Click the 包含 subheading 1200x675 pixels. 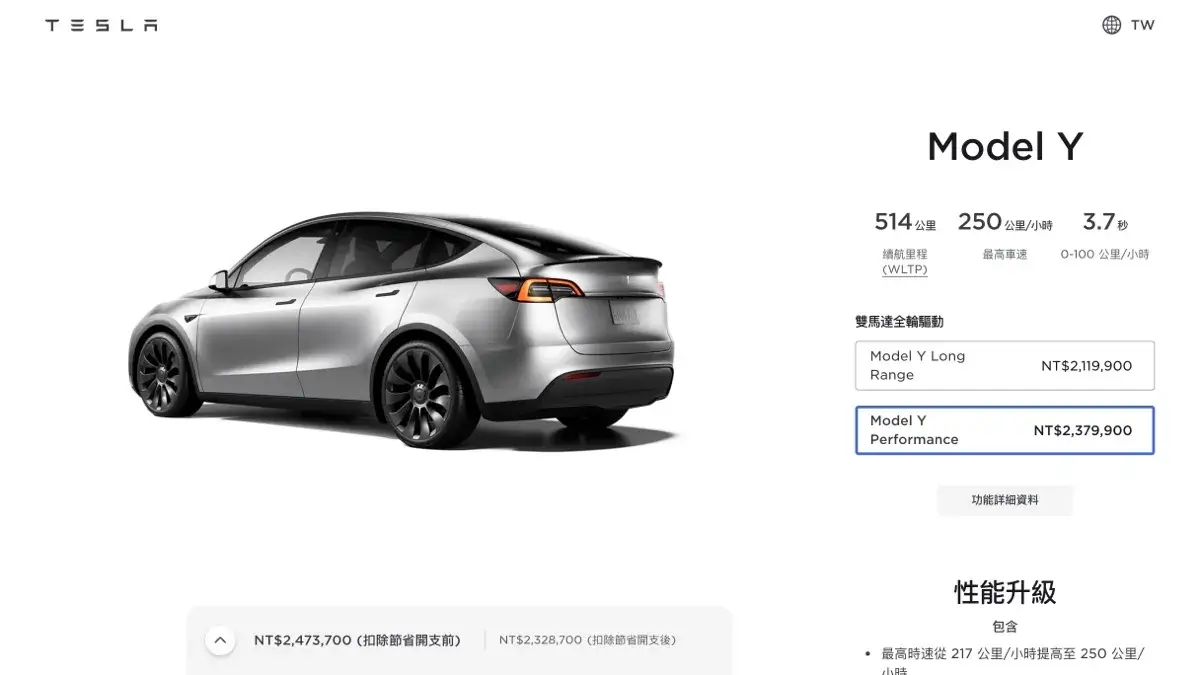click(1005, 627)
